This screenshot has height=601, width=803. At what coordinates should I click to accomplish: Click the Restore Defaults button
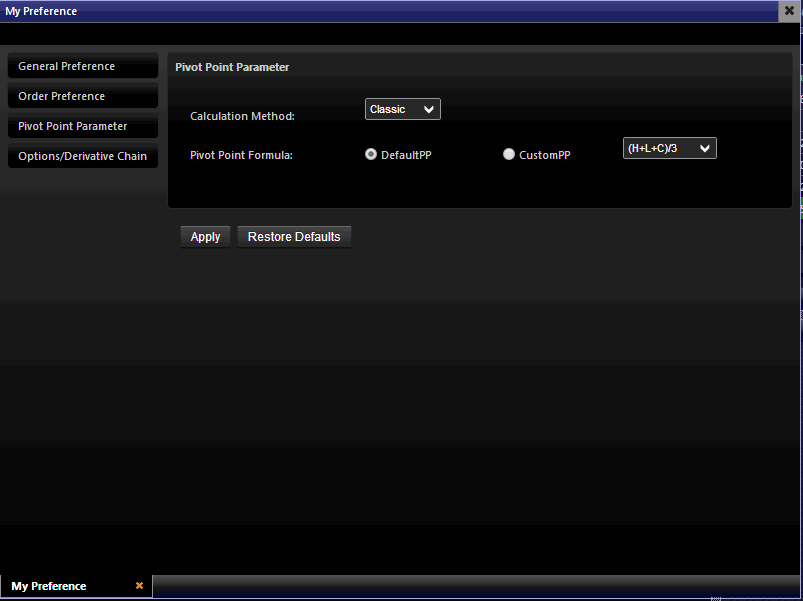[x=294, y=237]
